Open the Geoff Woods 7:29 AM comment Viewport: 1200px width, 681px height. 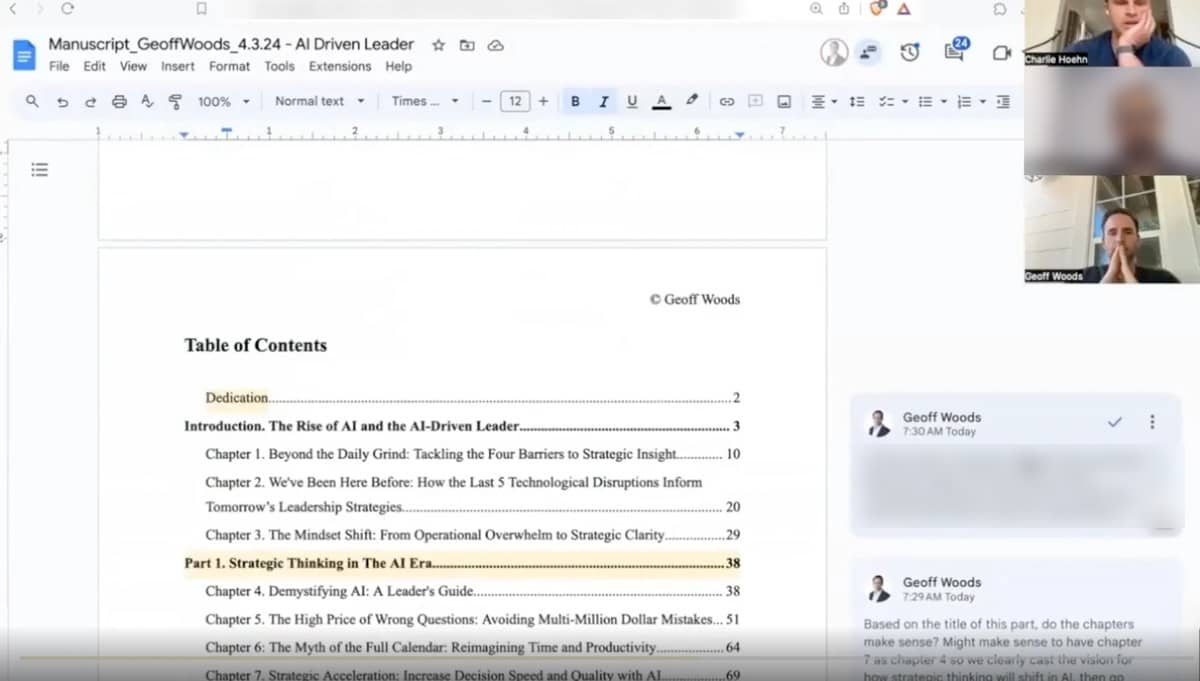tap(1016, 619)
